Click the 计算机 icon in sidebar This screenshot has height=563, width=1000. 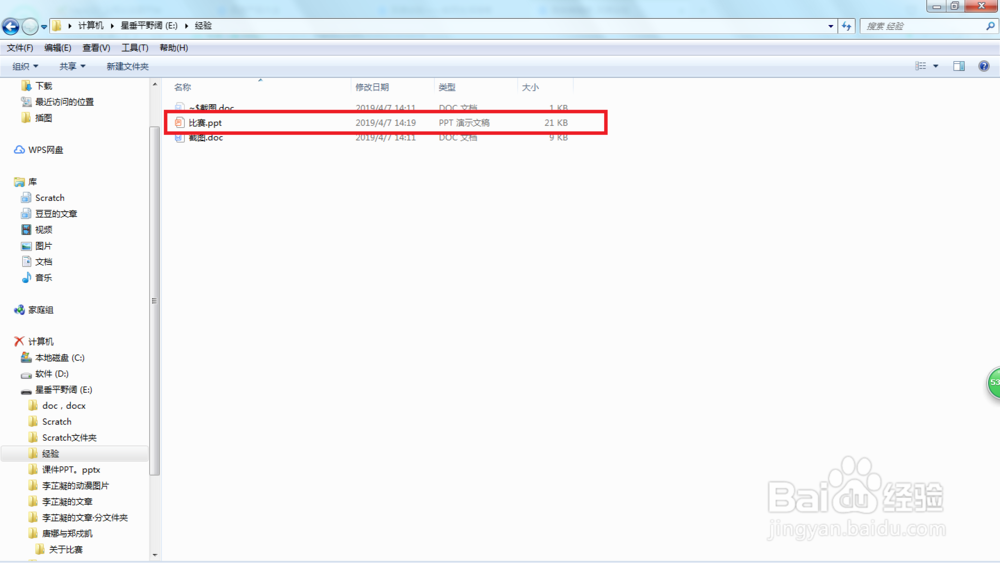(19, 341)
